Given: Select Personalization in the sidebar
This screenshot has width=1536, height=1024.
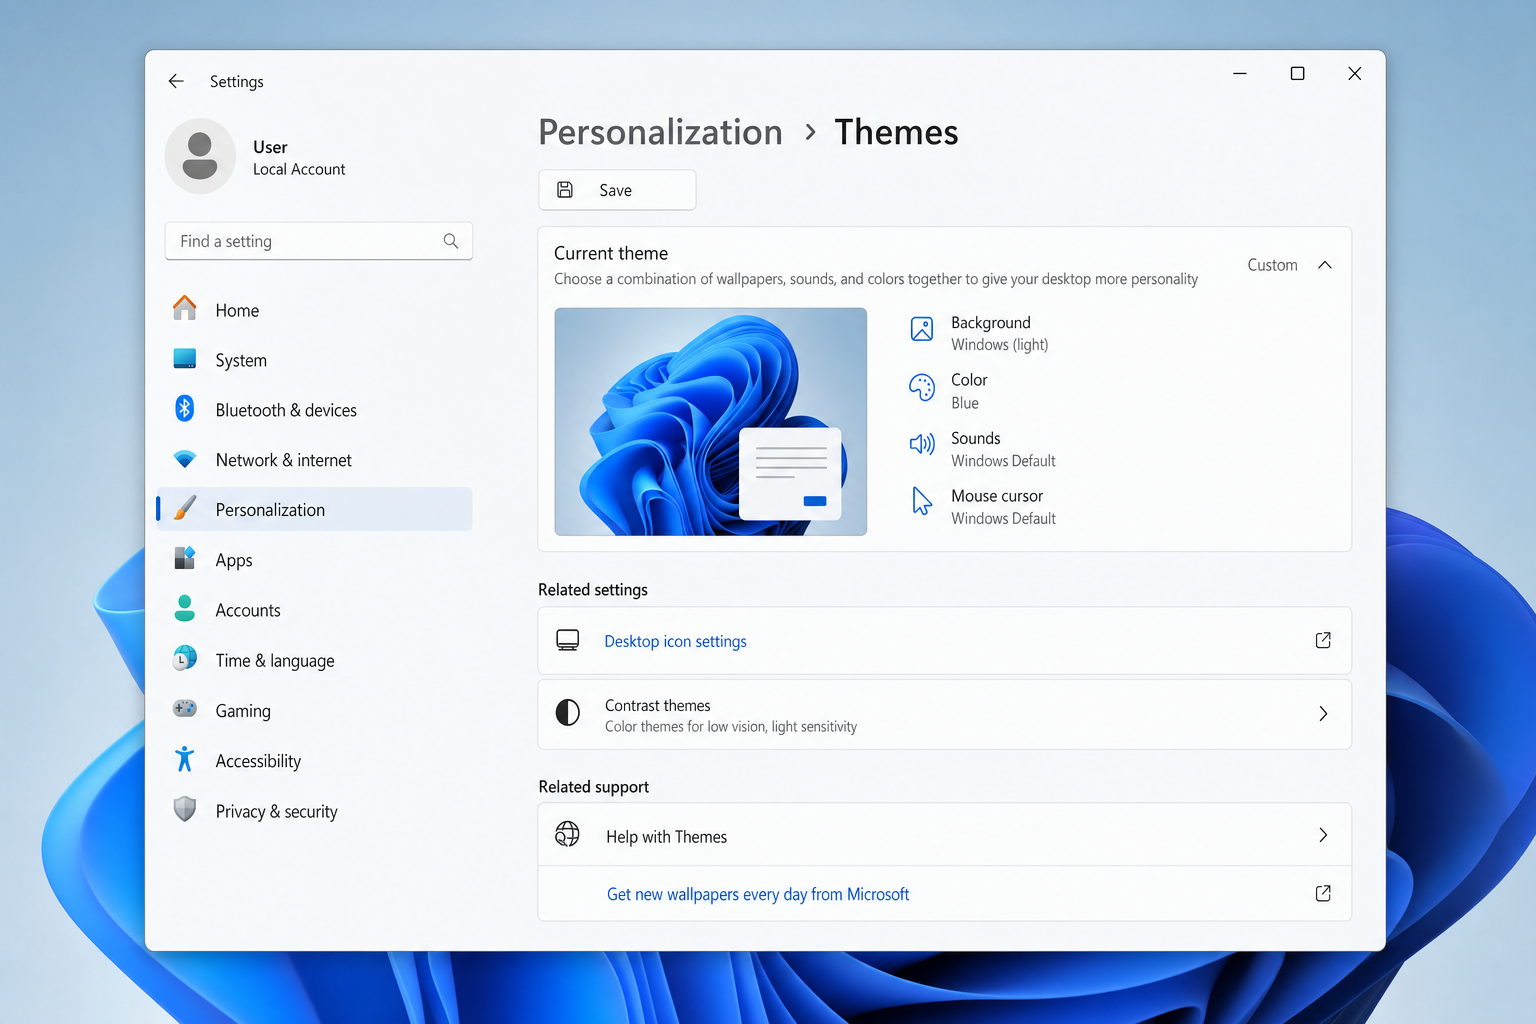Looking at the screenshot, I should coord(314,509).
